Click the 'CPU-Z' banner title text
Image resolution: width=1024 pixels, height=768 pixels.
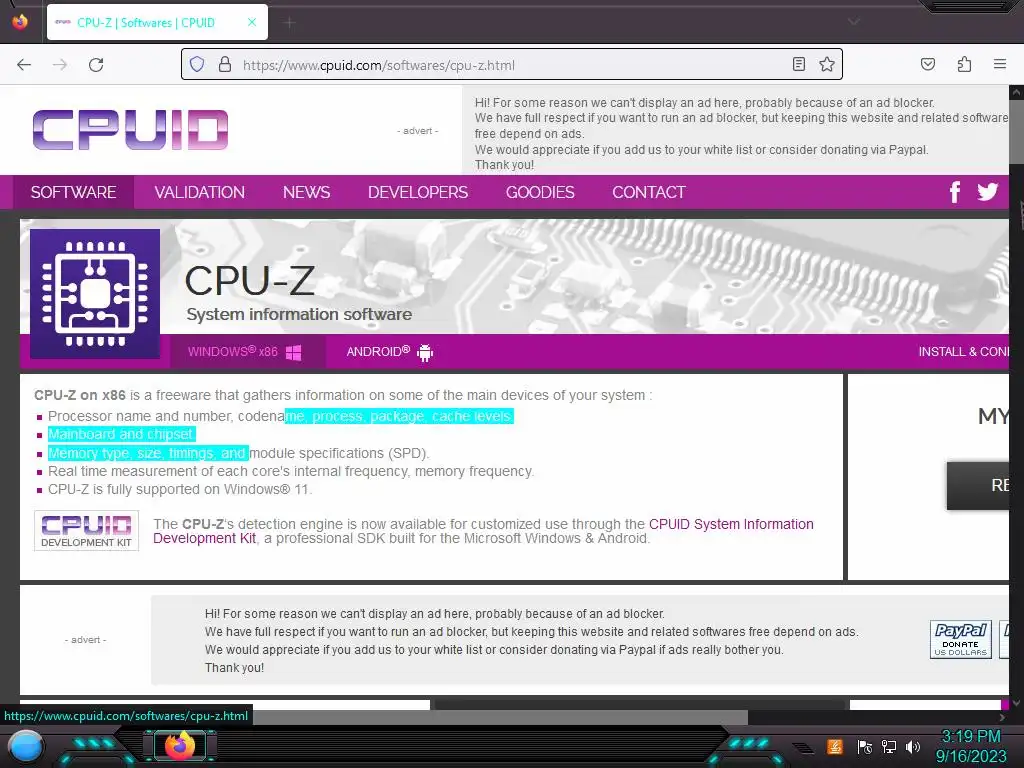[x=249, y=280]
